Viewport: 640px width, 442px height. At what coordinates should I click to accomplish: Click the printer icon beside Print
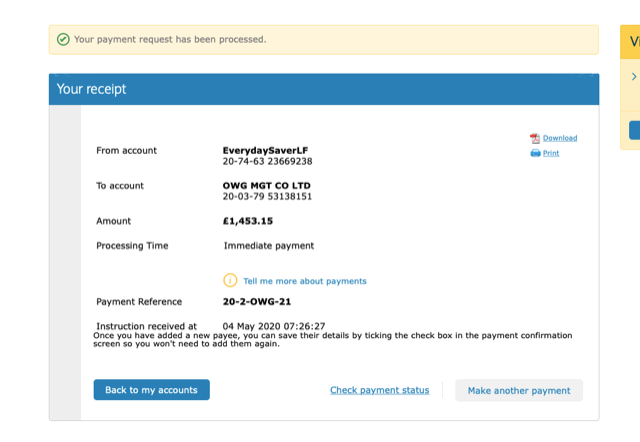coord(535,153)
